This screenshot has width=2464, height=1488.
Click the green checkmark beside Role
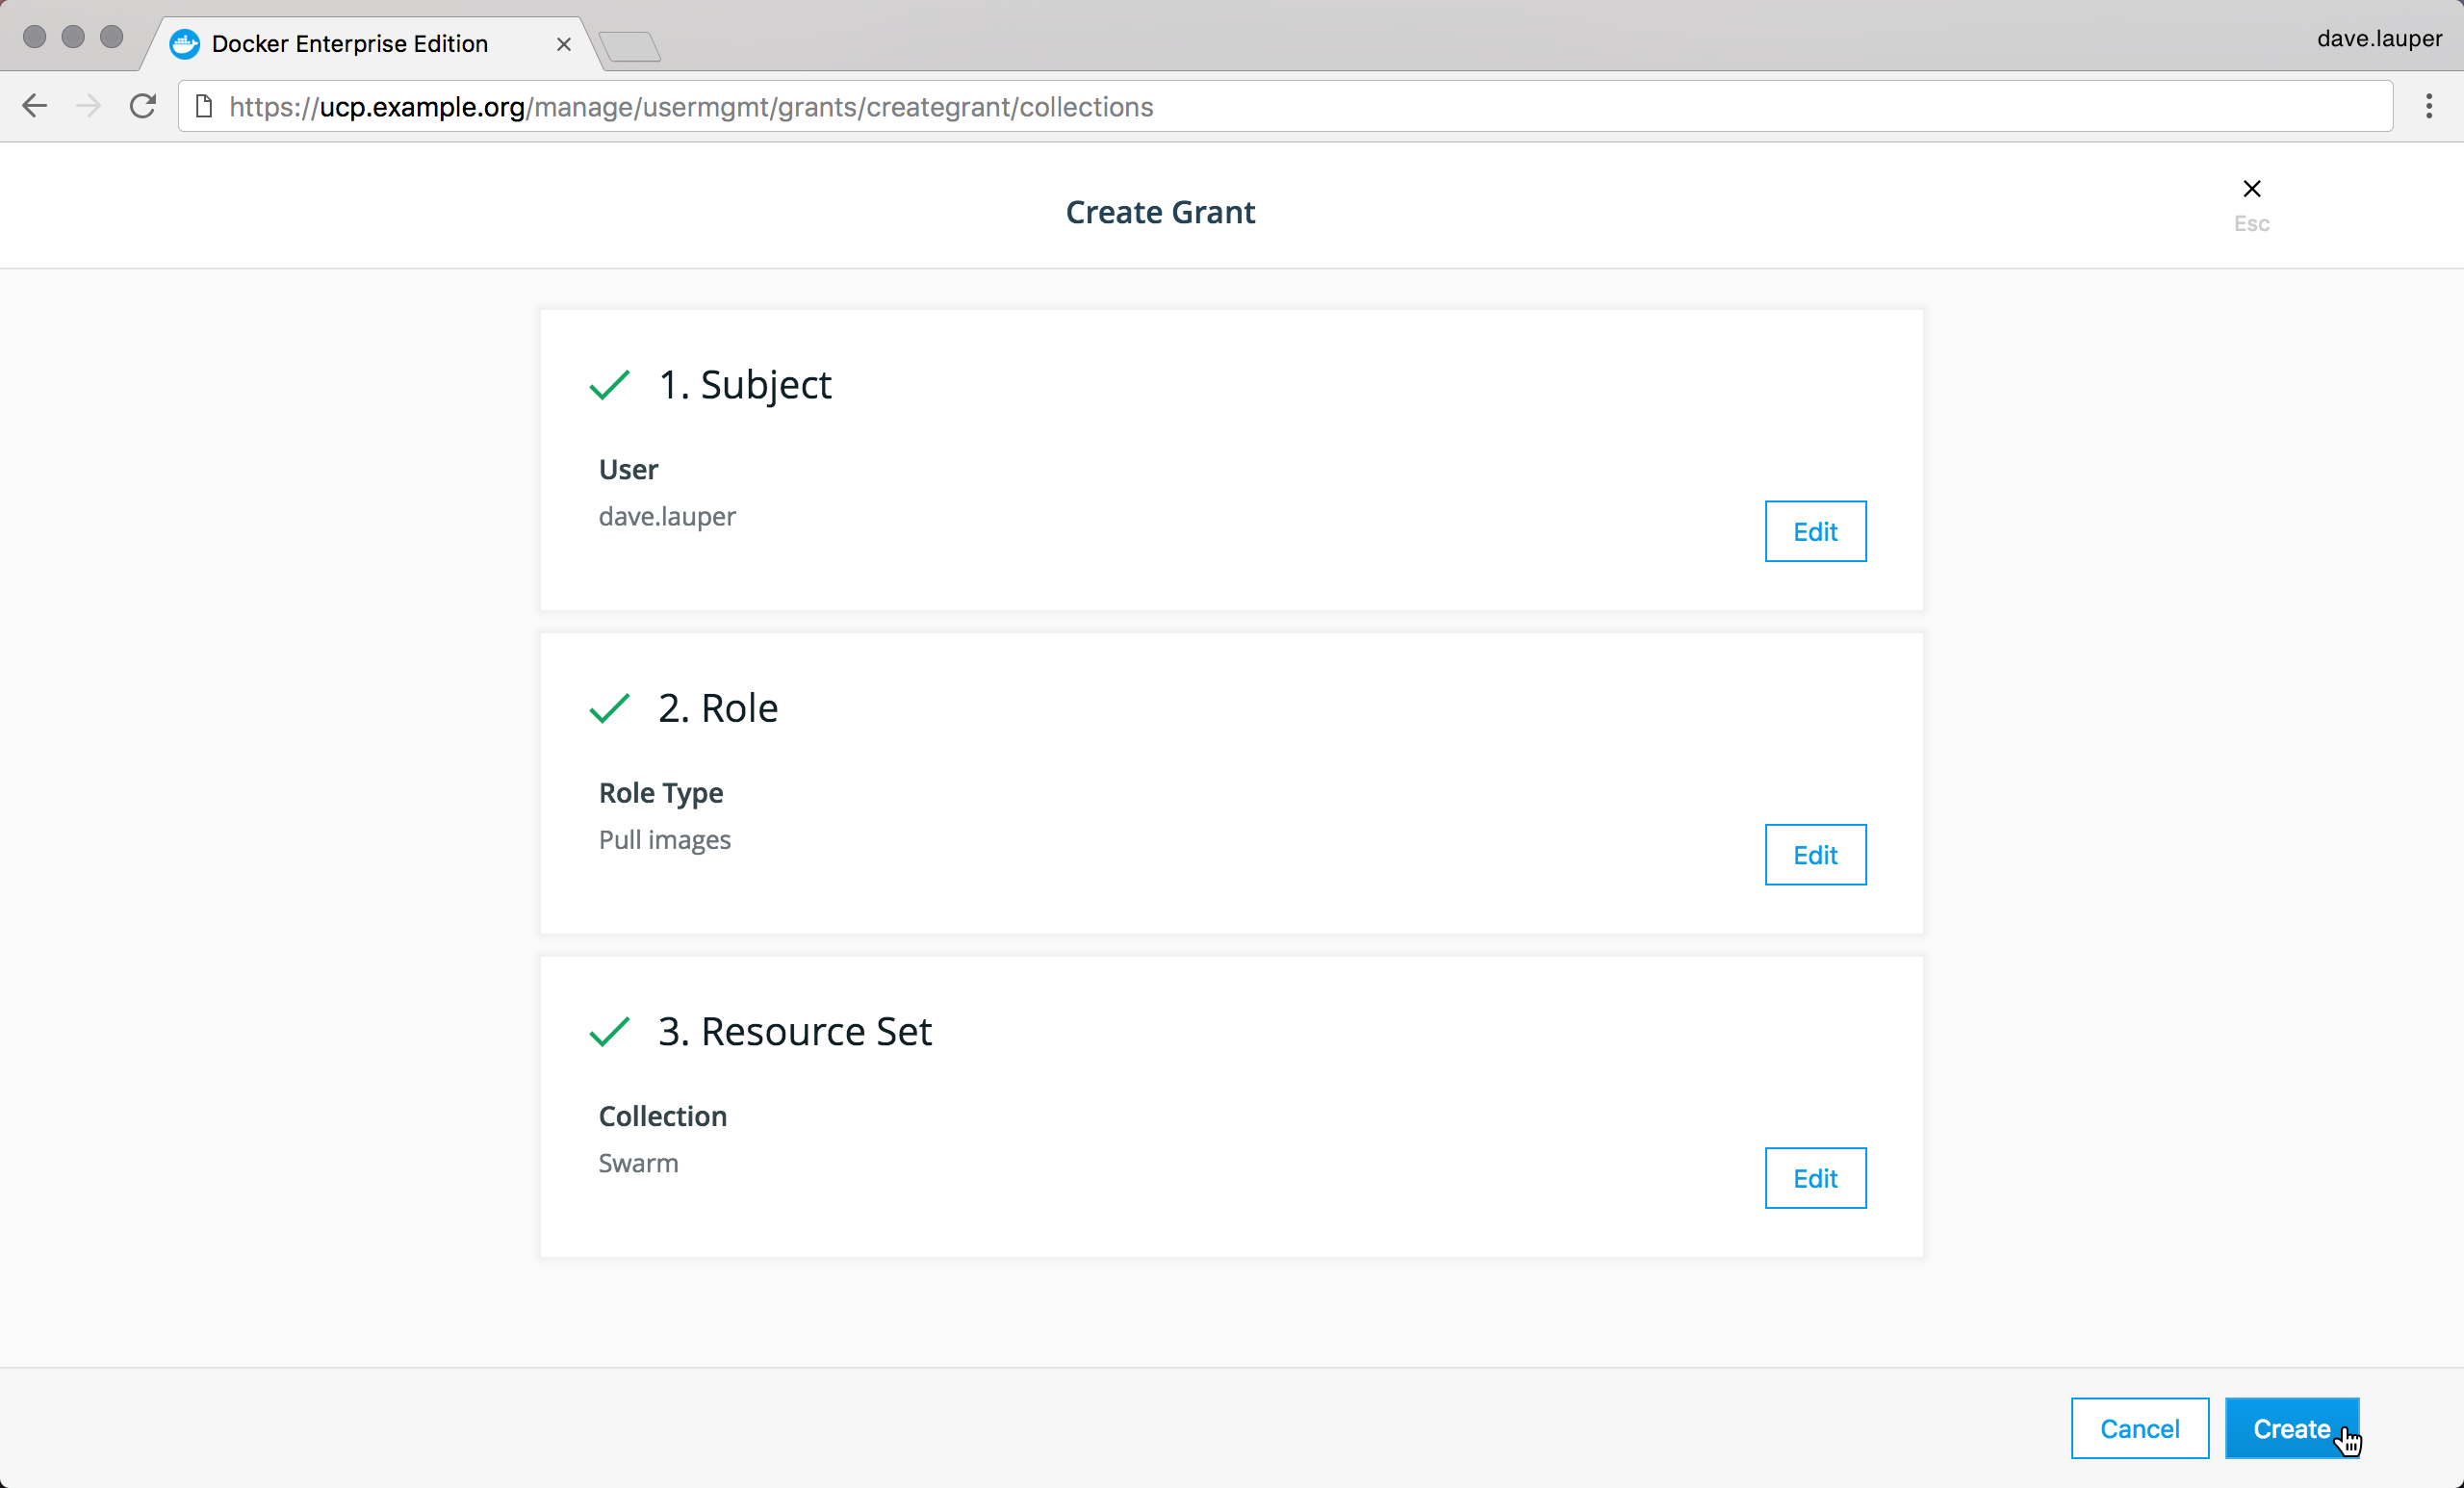pyautogui.click(x=609, y=708)
